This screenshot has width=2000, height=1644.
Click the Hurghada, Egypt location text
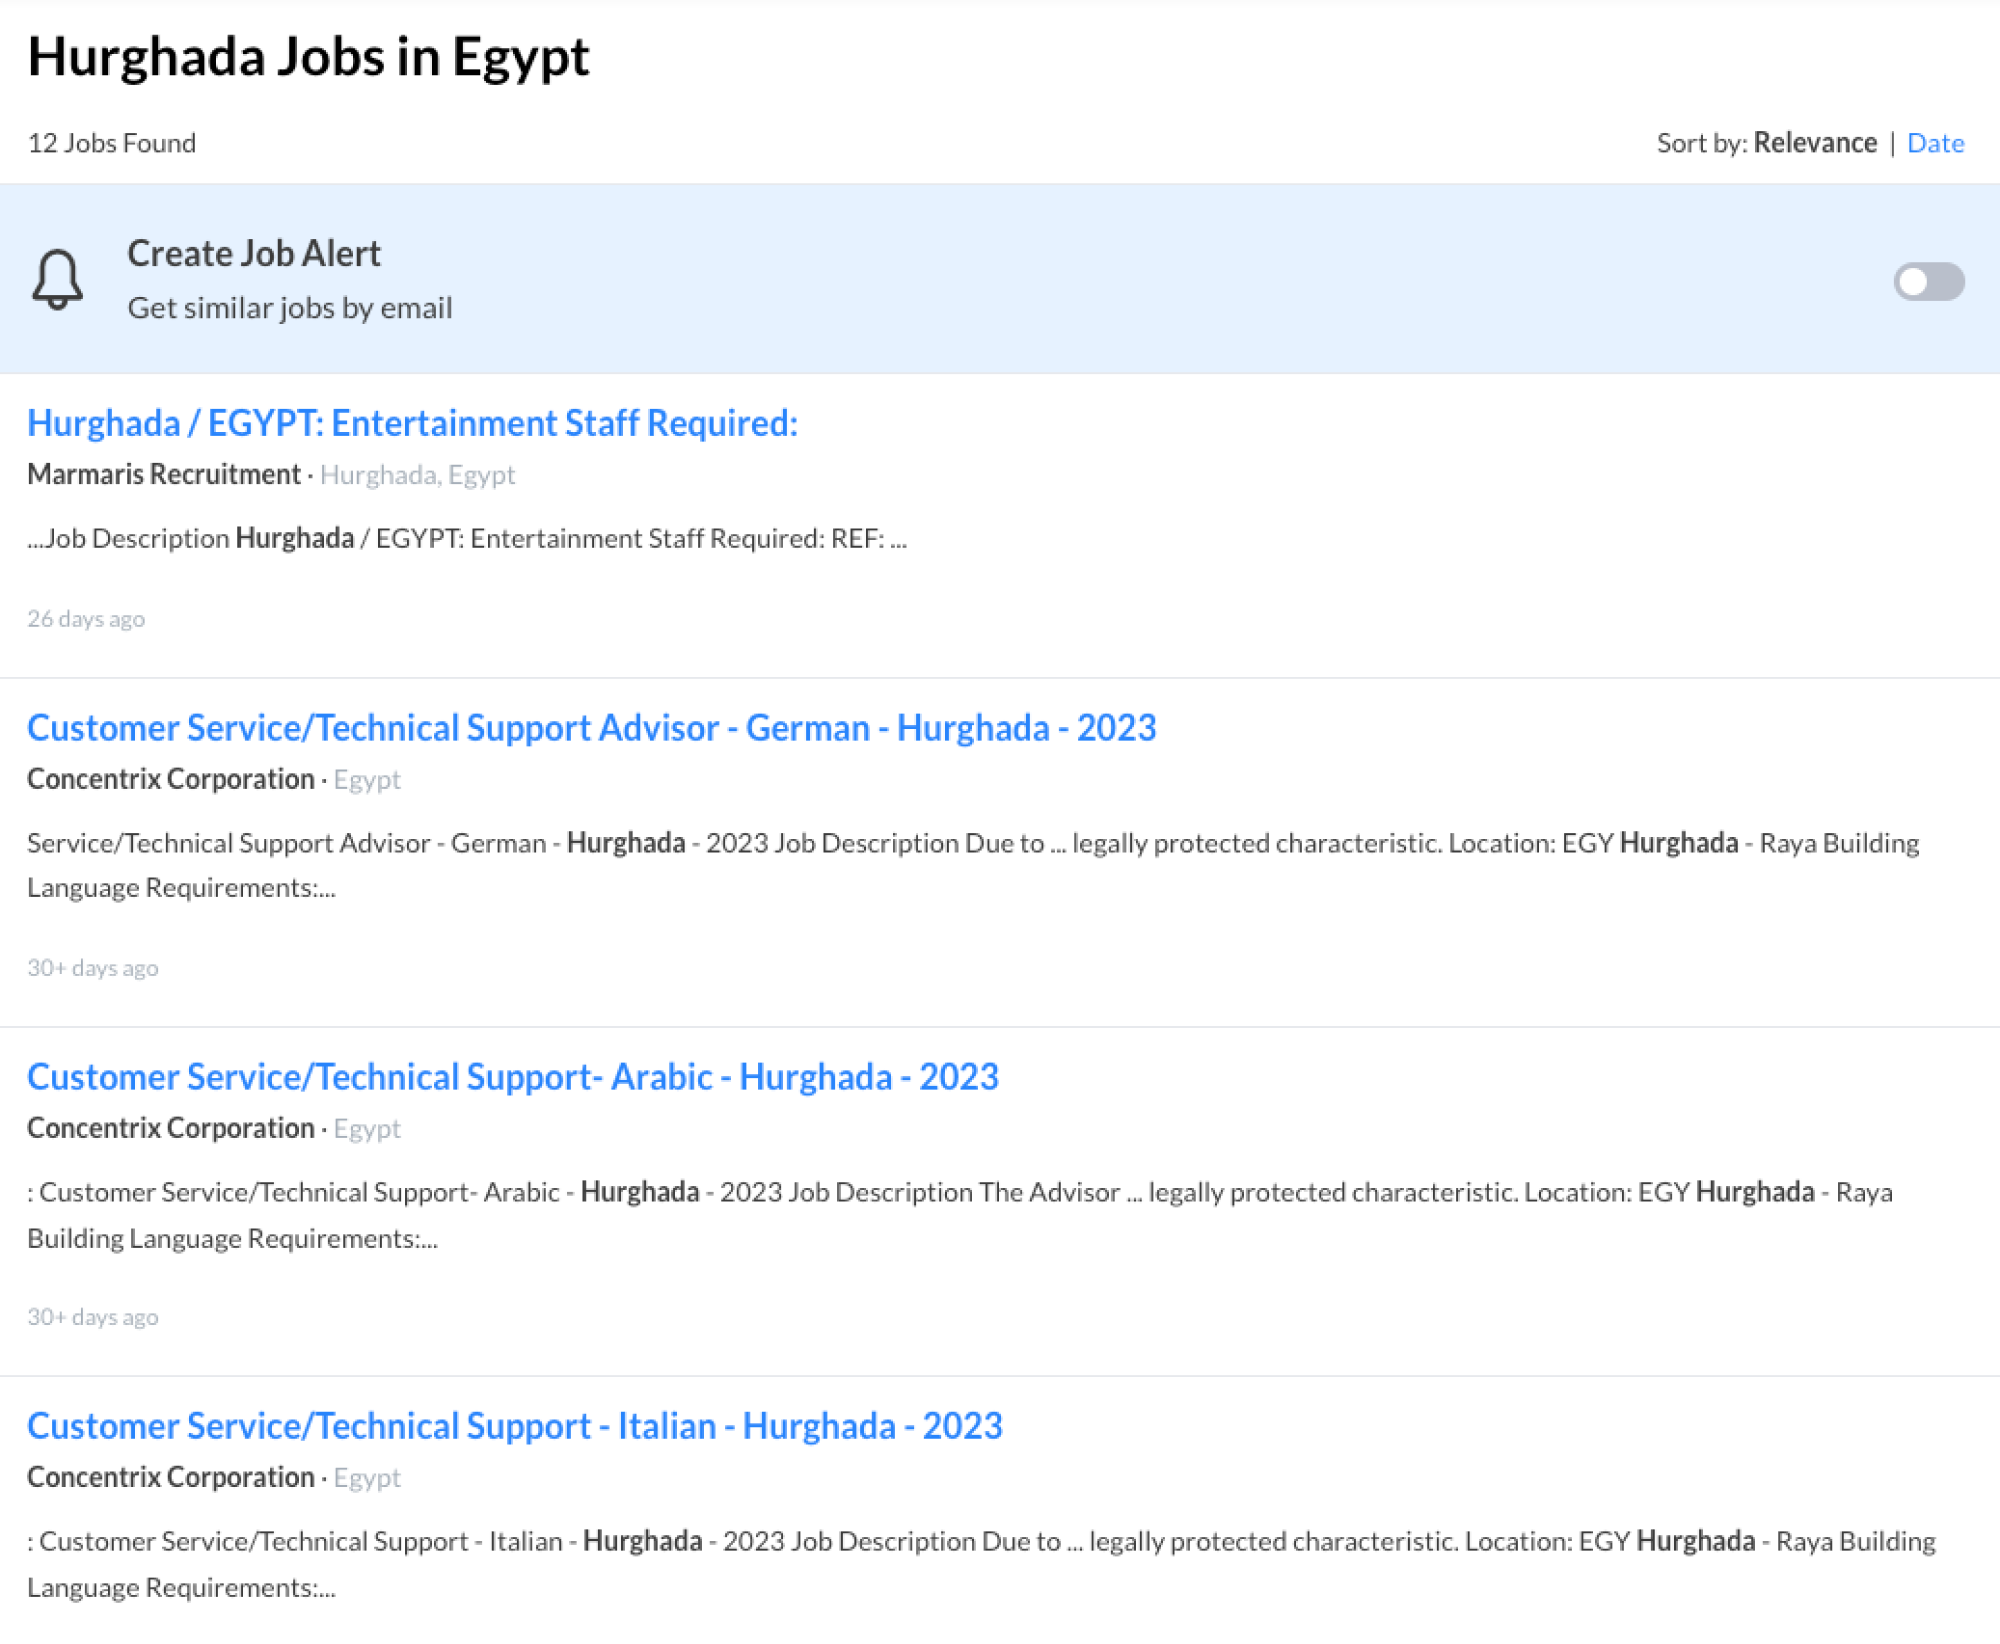(417, 475)
